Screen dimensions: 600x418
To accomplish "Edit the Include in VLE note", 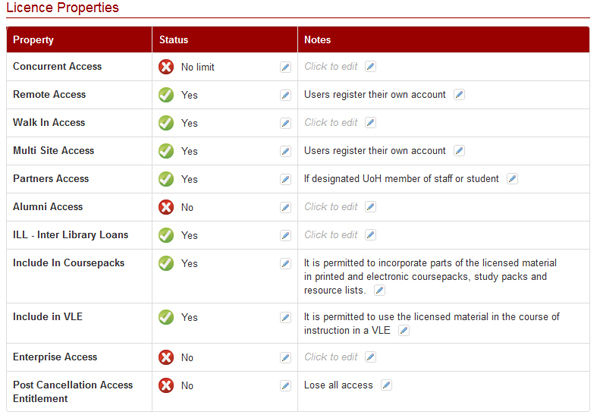I will [x=404, y=330].
